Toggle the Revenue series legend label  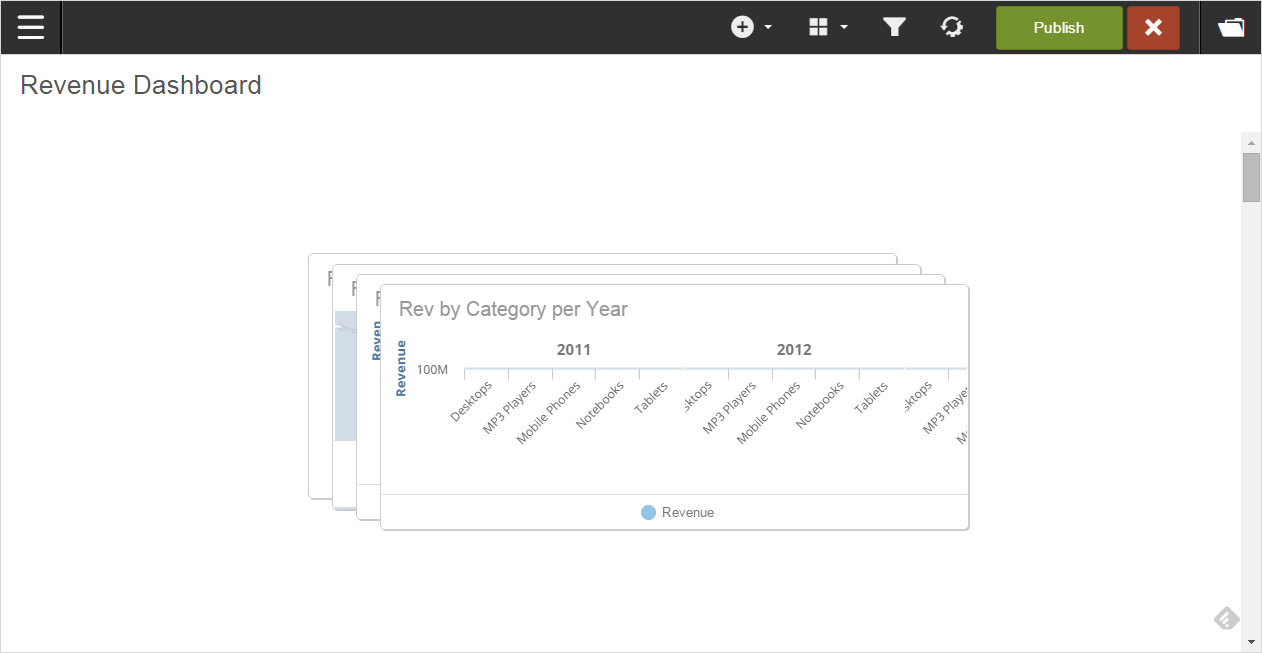pyautogui.click(x=688, y=512)
